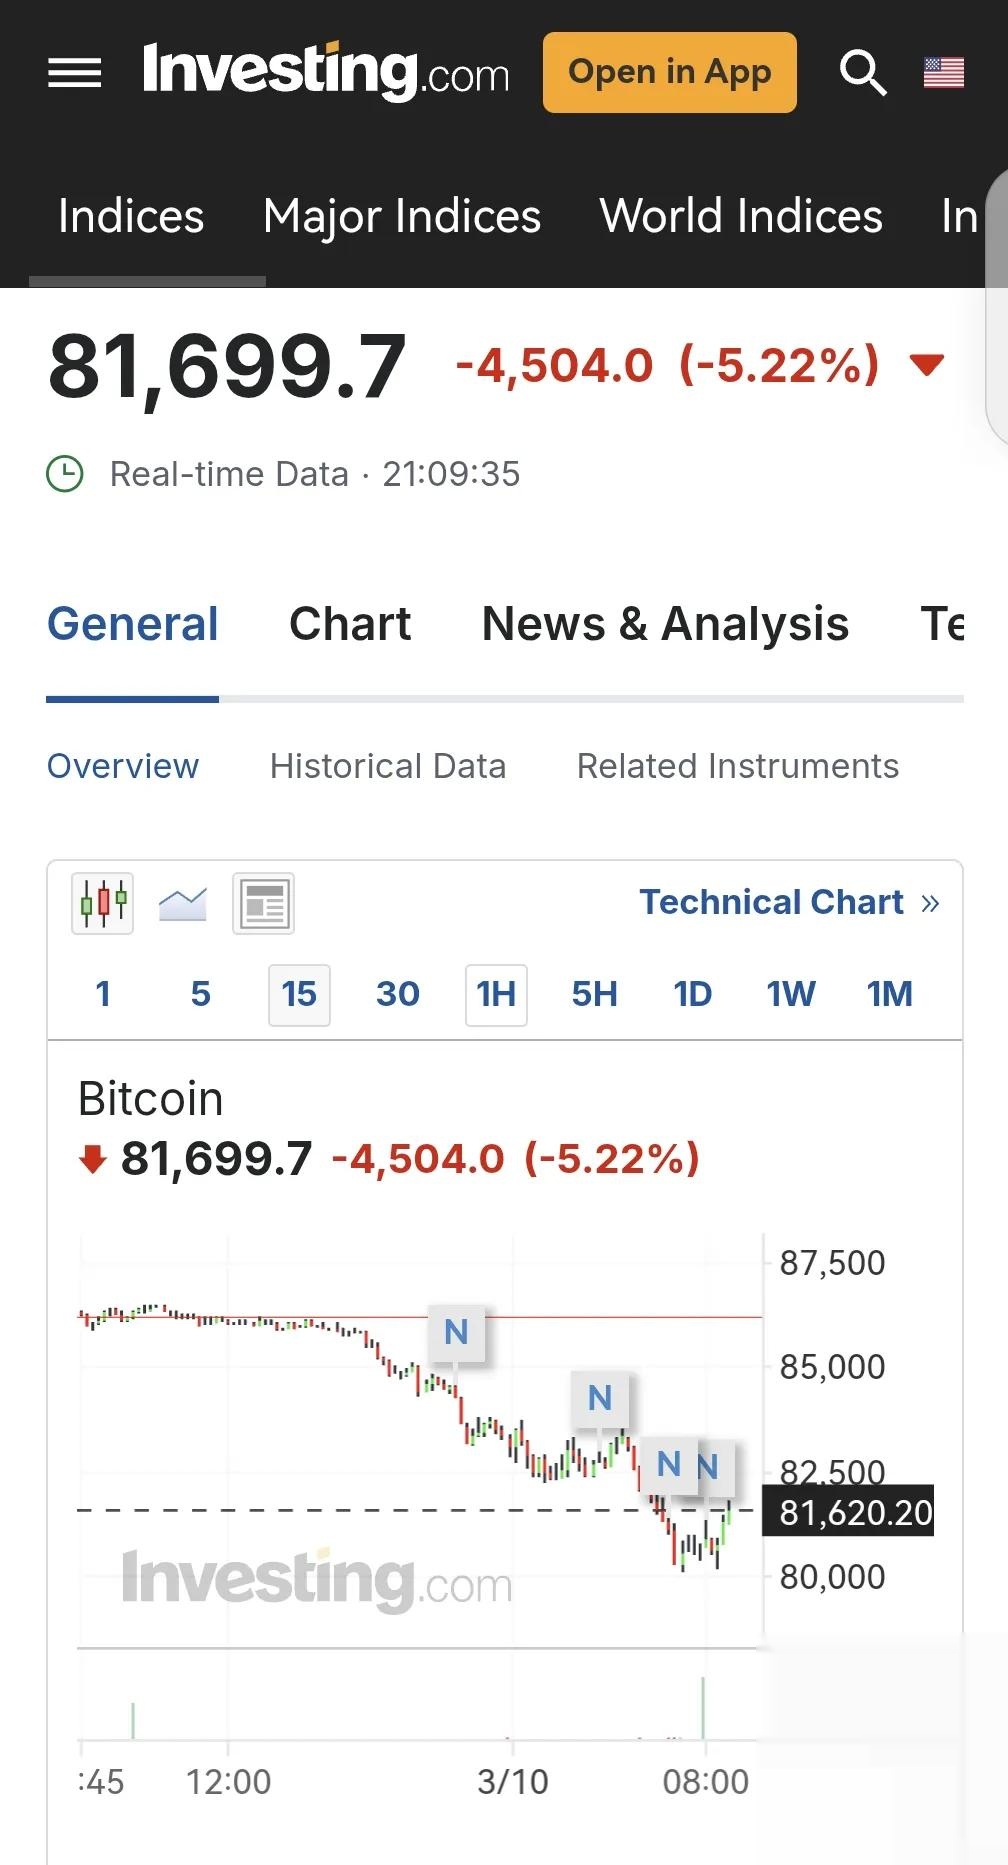Show news overlay chart icon
Image resolution: width=1008 pixels, height=1865 pixels.
(x=263, y=903)
